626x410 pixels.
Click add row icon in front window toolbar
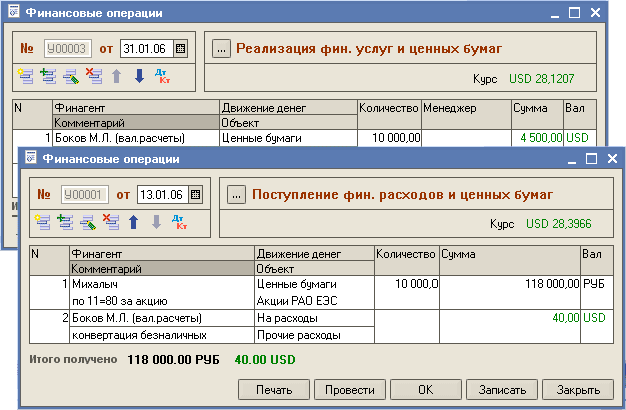point(42,222)
